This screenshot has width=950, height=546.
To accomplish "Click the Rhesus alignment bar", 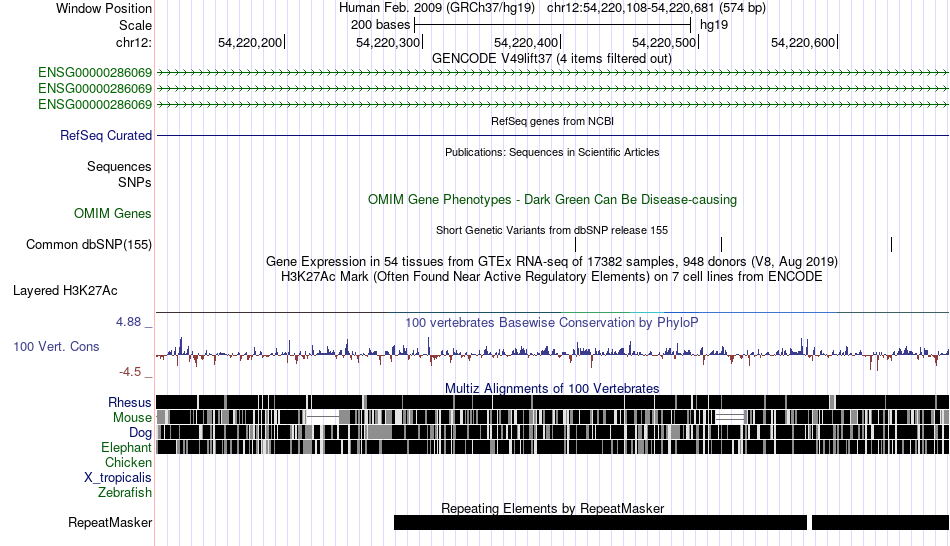I will pos(553,402).
